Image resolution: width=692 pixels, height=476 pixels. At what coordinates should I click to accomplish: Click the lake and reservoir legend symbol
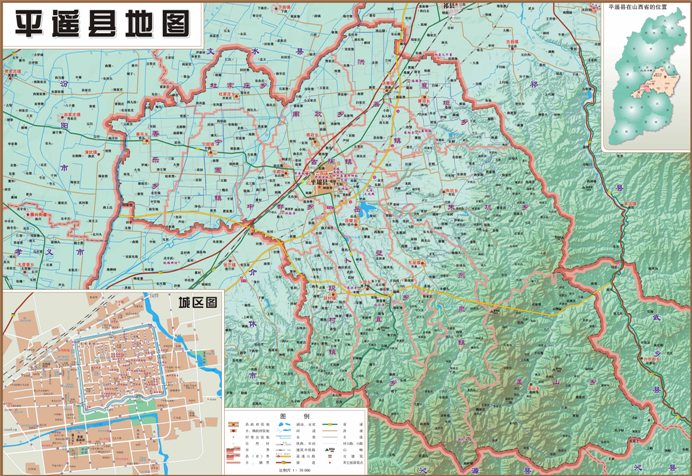284,424
